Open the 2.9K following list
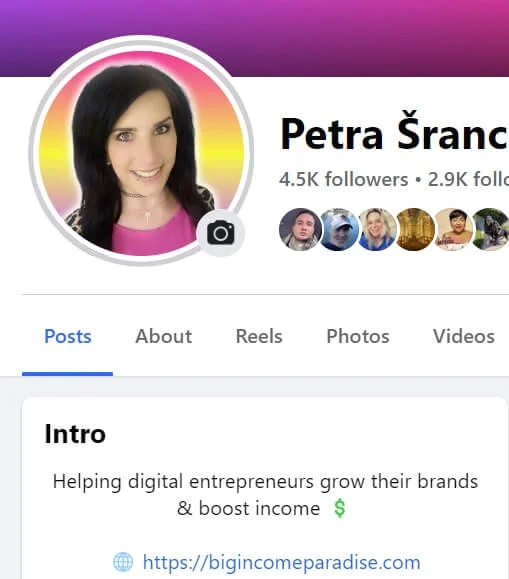 click(x=468, y=179)
